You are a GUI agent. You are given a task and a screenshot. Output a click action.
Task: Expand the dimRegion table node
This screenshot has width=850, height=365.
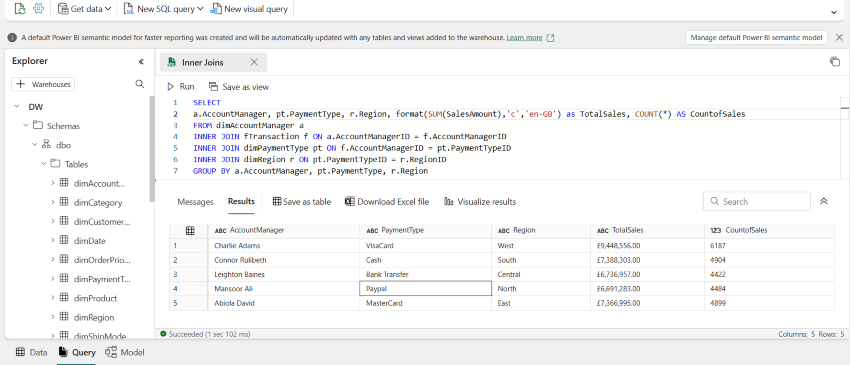pyautogui.click(x=53, y=317)
